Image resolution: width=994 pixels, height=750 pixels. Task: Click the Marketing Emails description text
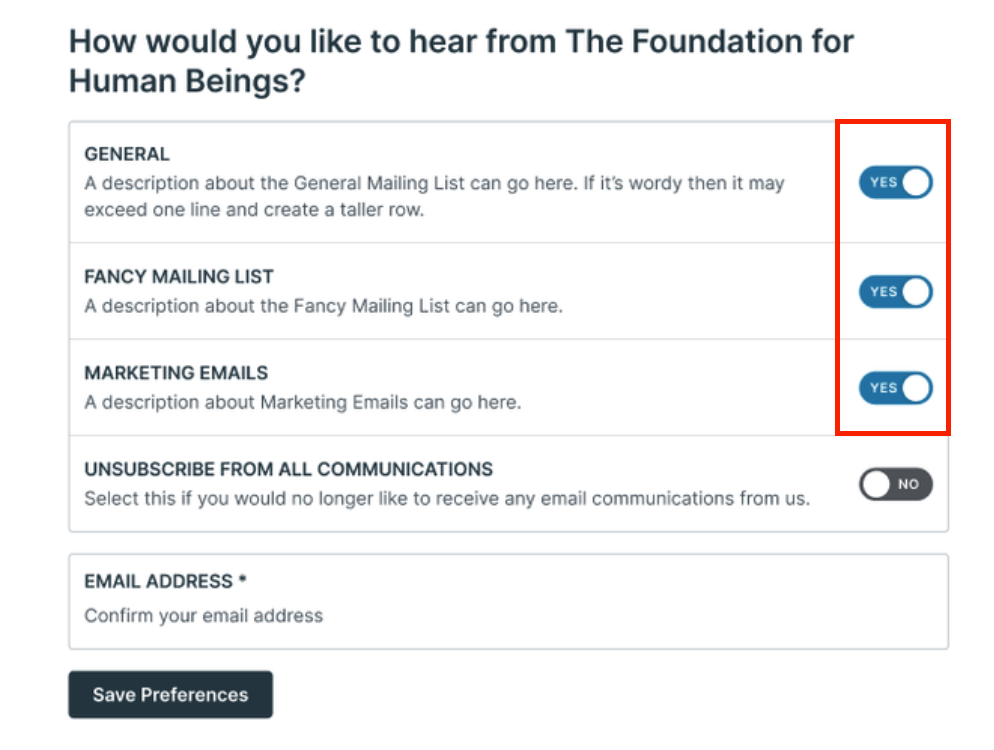(x=302, y=403)
